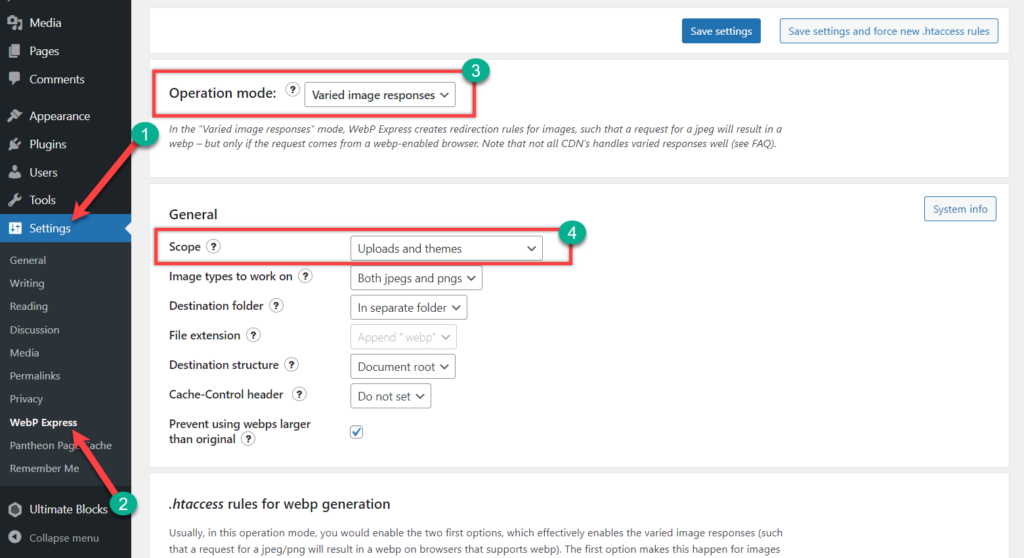1024x558 pixels.
Task: Open help for Operation mode
Action: coord(293,90)
